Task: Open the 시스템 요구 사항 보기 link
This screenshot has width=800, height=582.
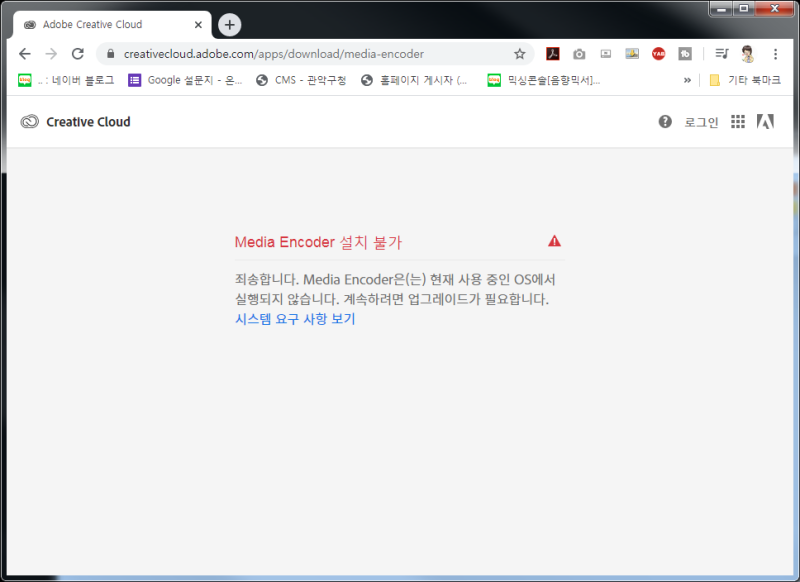Action: click(x=295, y=319)
